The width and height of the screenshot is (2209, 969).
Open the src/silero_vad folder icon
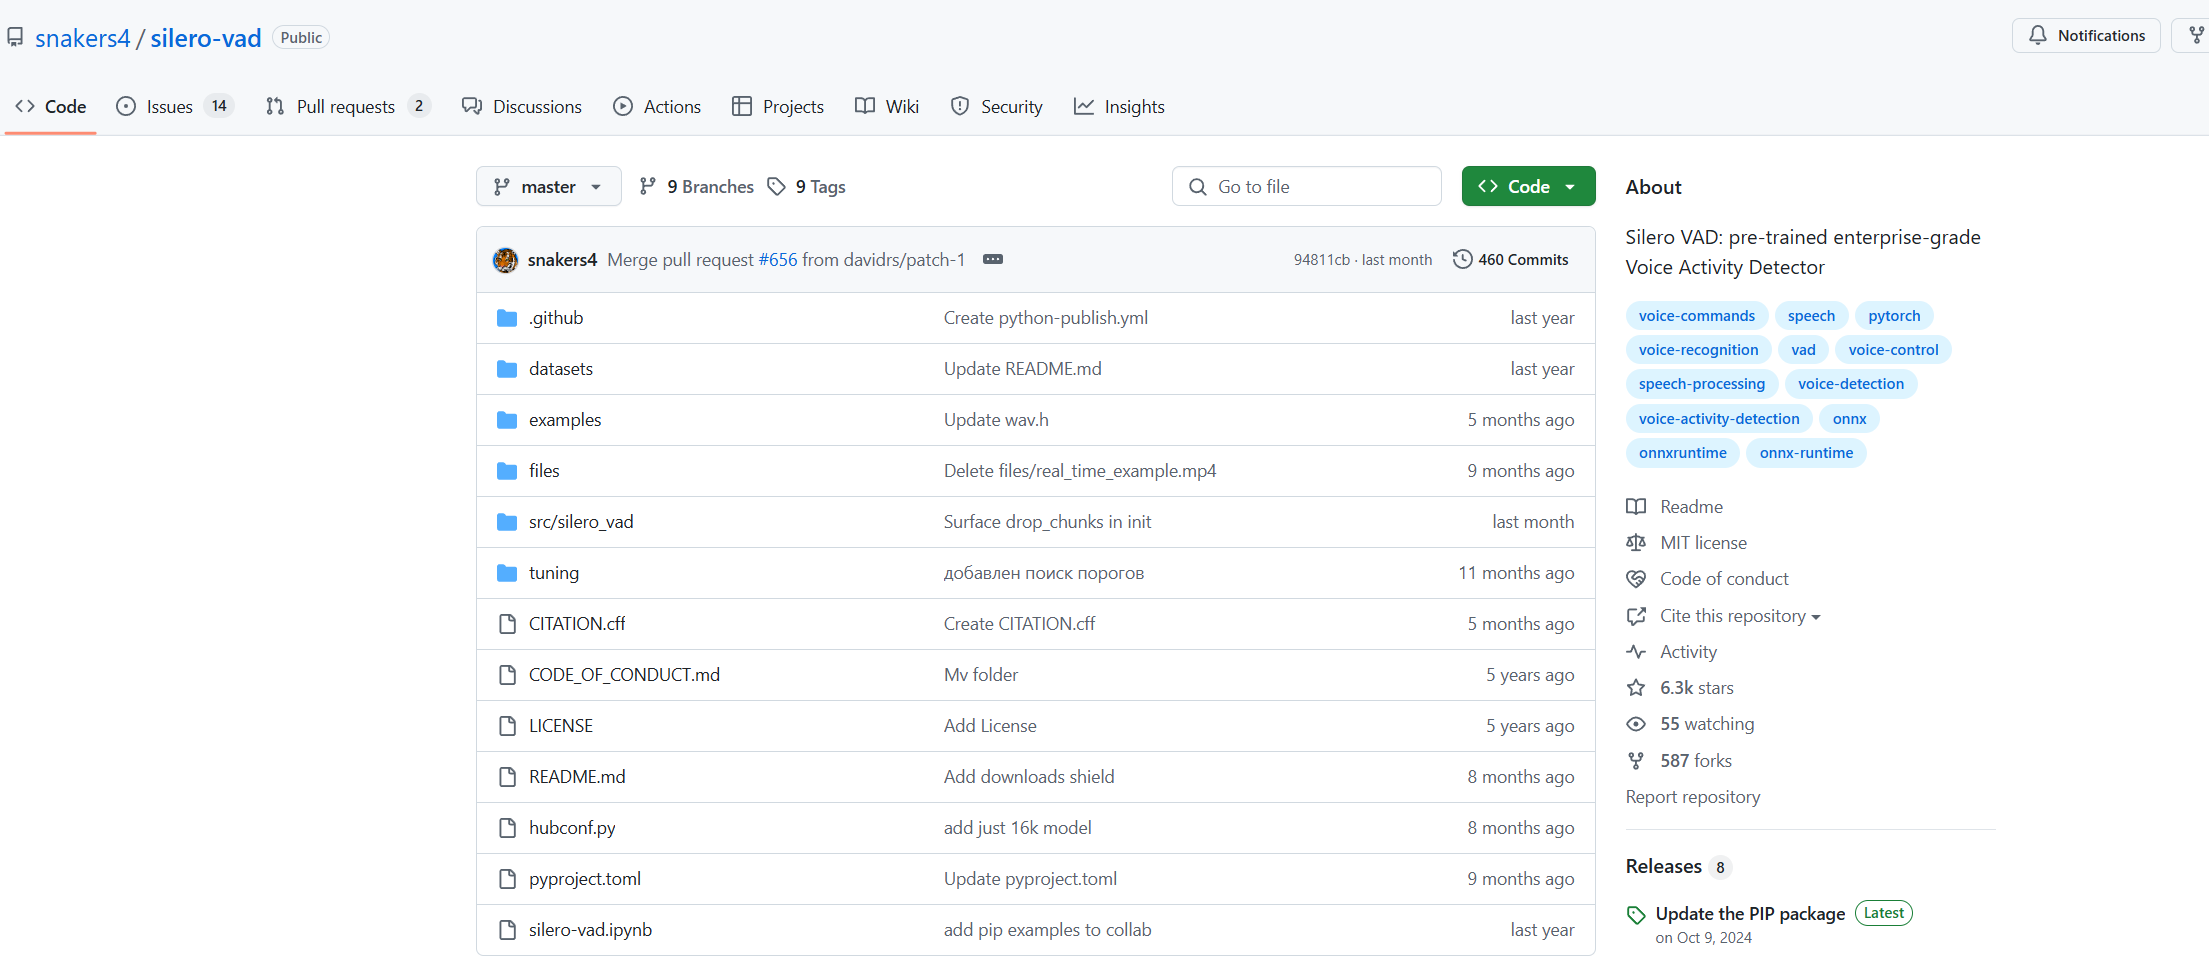507,522
